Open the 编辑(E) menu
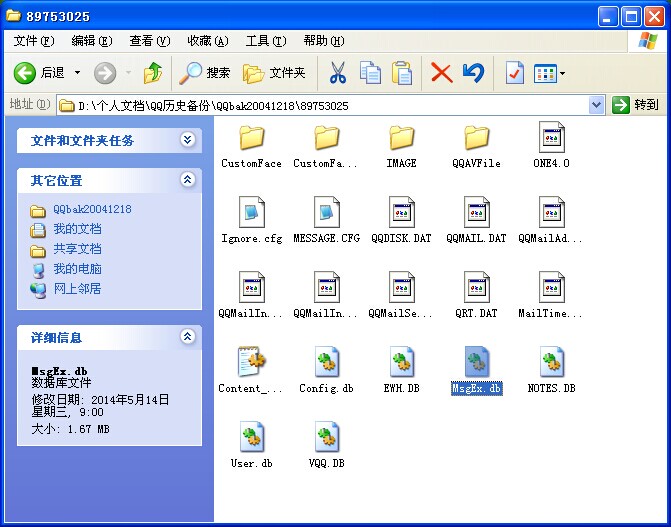The height and width of the screenshot is (527, 671). [92, 41]
